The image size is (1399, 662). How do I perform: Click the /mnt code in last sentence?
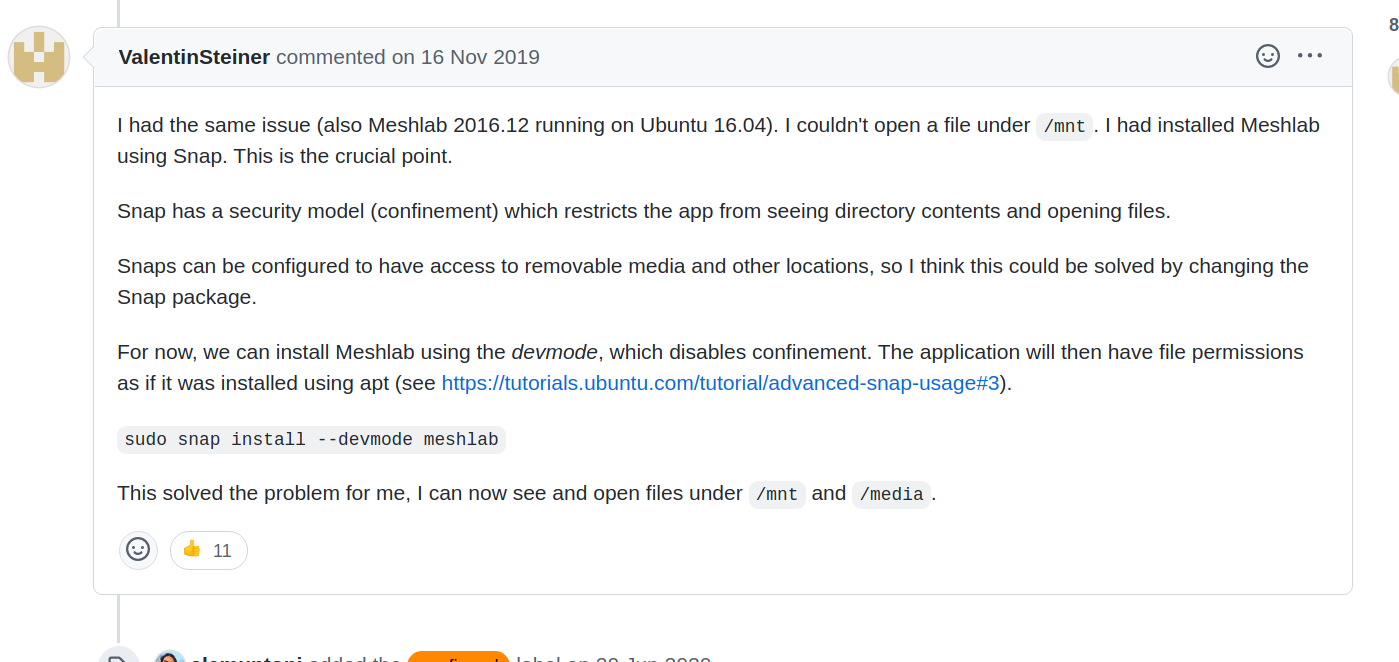(x=777, y=494)
